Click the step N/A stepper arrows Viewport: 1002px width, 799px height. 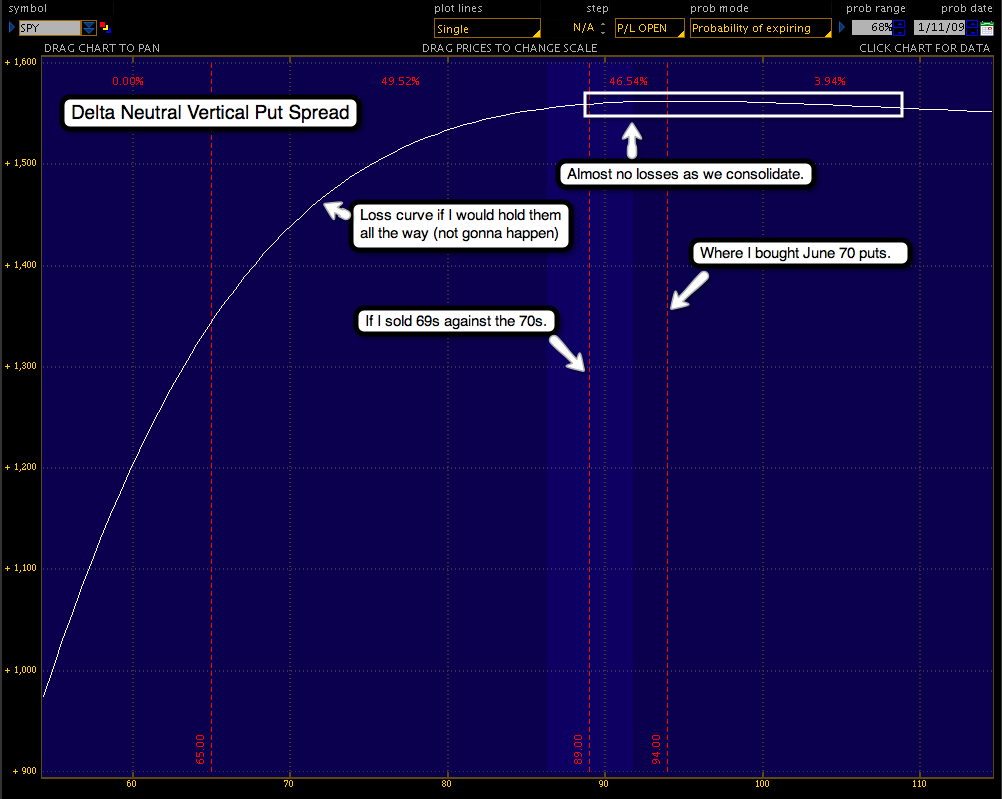pyautogui.click(x=602, y=28)
